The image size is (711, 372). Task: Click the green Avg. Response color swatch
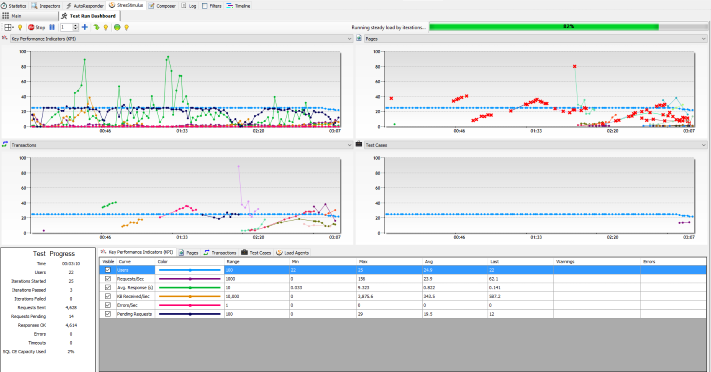[x=190, y=287]
